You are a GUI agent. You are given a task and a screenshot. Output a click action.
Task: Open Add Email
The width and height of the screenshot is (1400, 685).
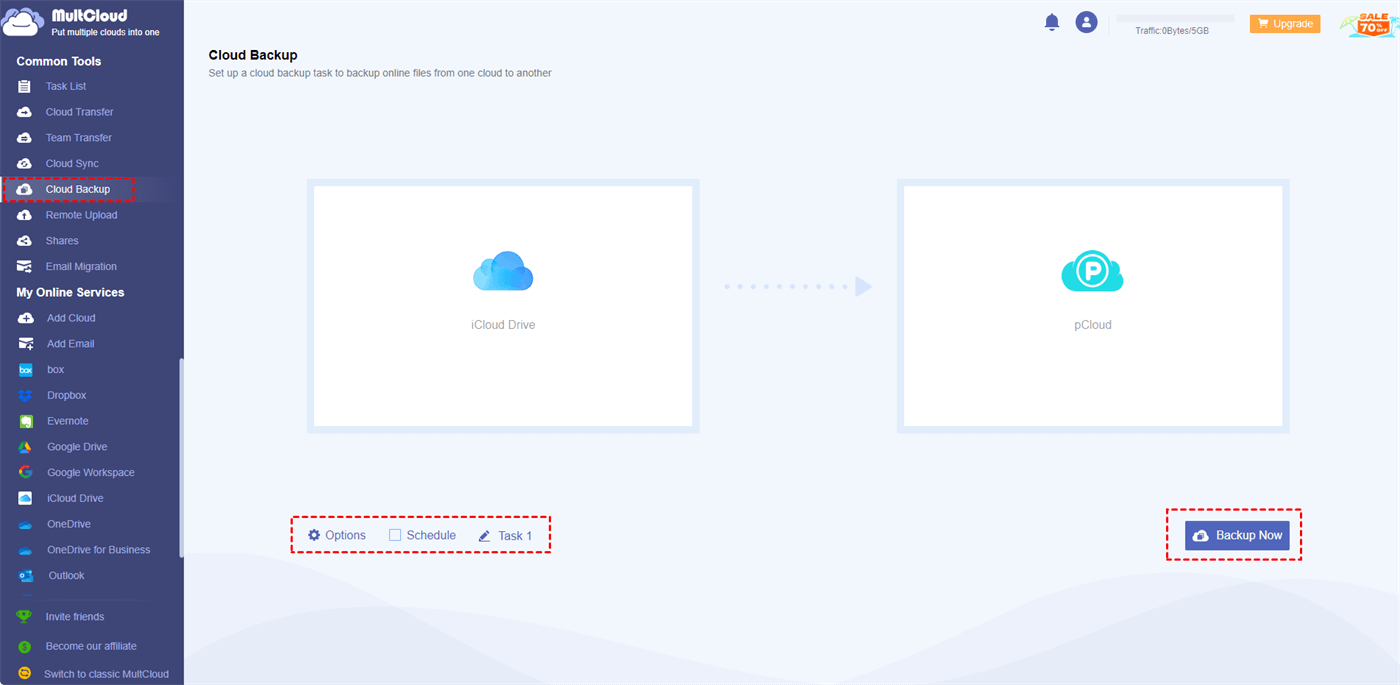pos(70,344)
